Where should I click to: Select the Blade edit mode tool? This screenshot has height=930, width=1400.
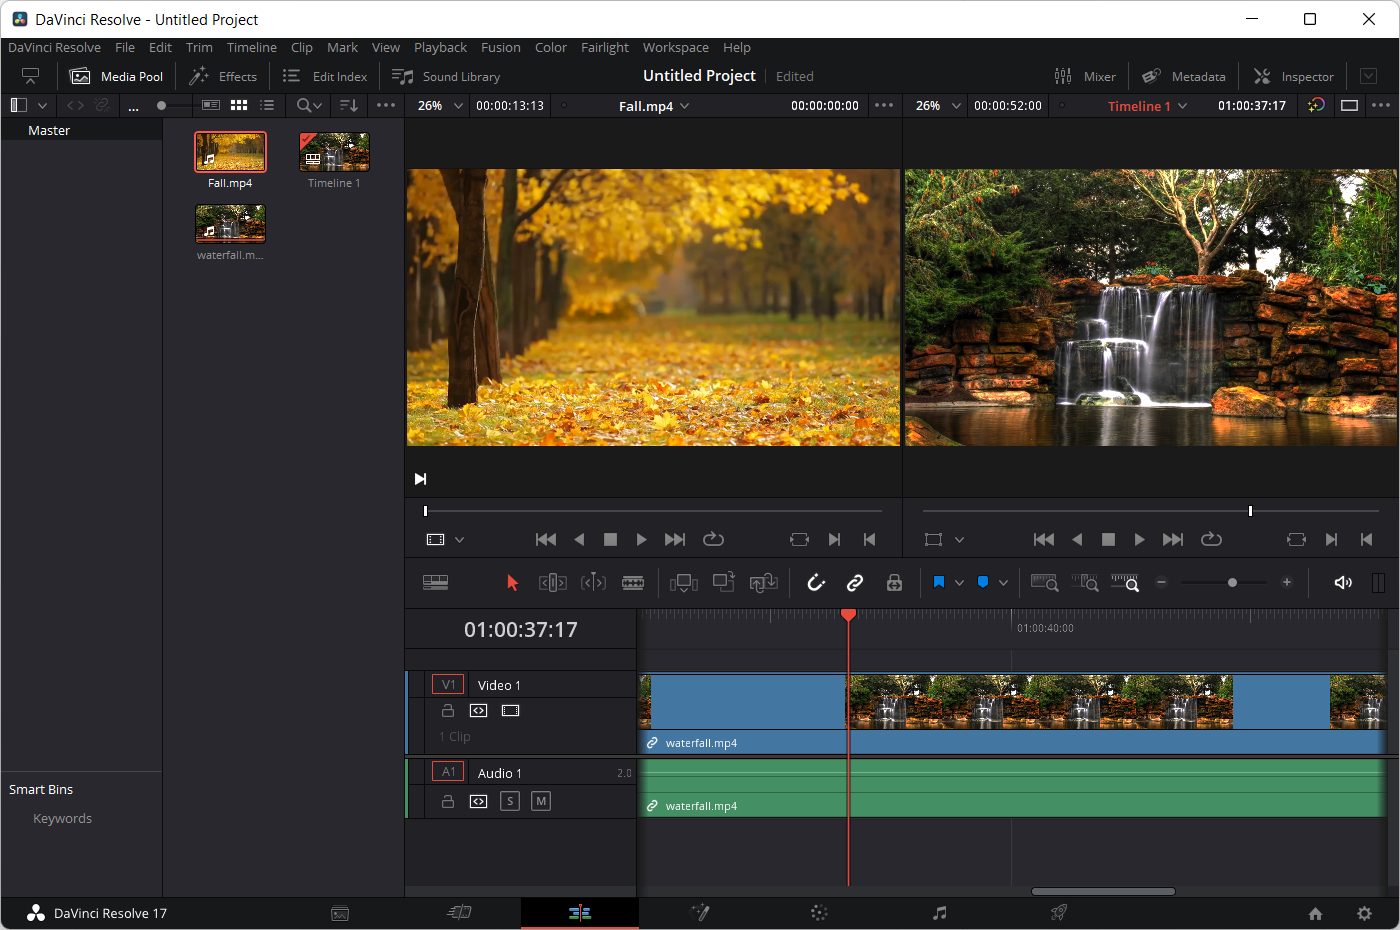[x=633, y=583]
